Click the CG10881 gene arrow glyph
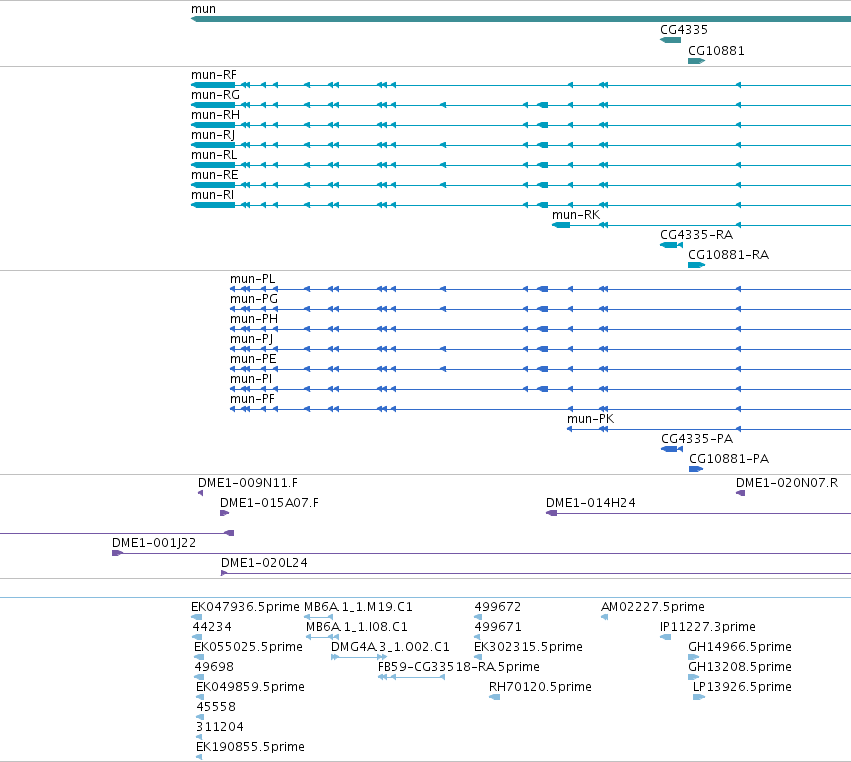The image size is (851, 762). 696,61
